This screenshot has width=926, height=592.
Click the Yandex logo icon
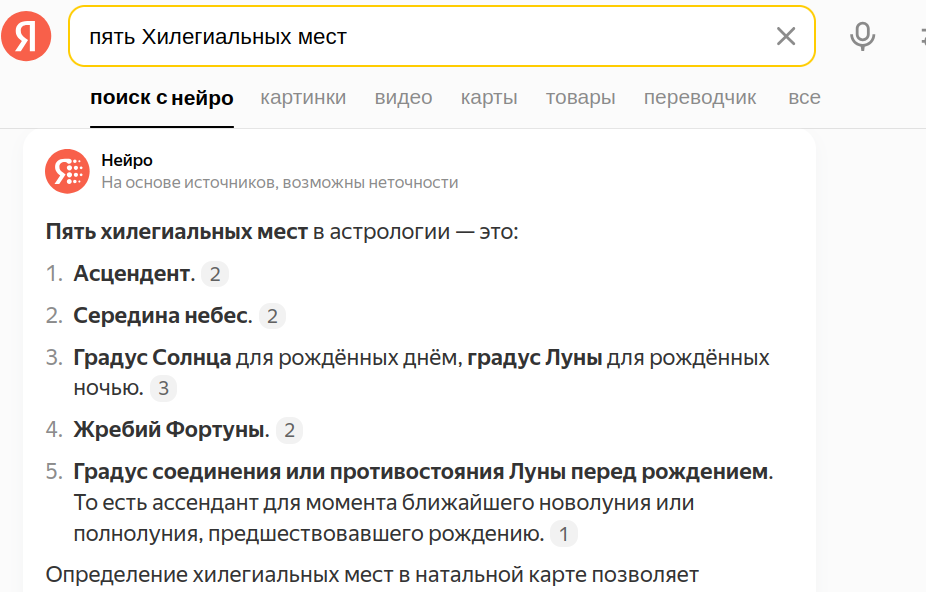[x=26, y=37]
